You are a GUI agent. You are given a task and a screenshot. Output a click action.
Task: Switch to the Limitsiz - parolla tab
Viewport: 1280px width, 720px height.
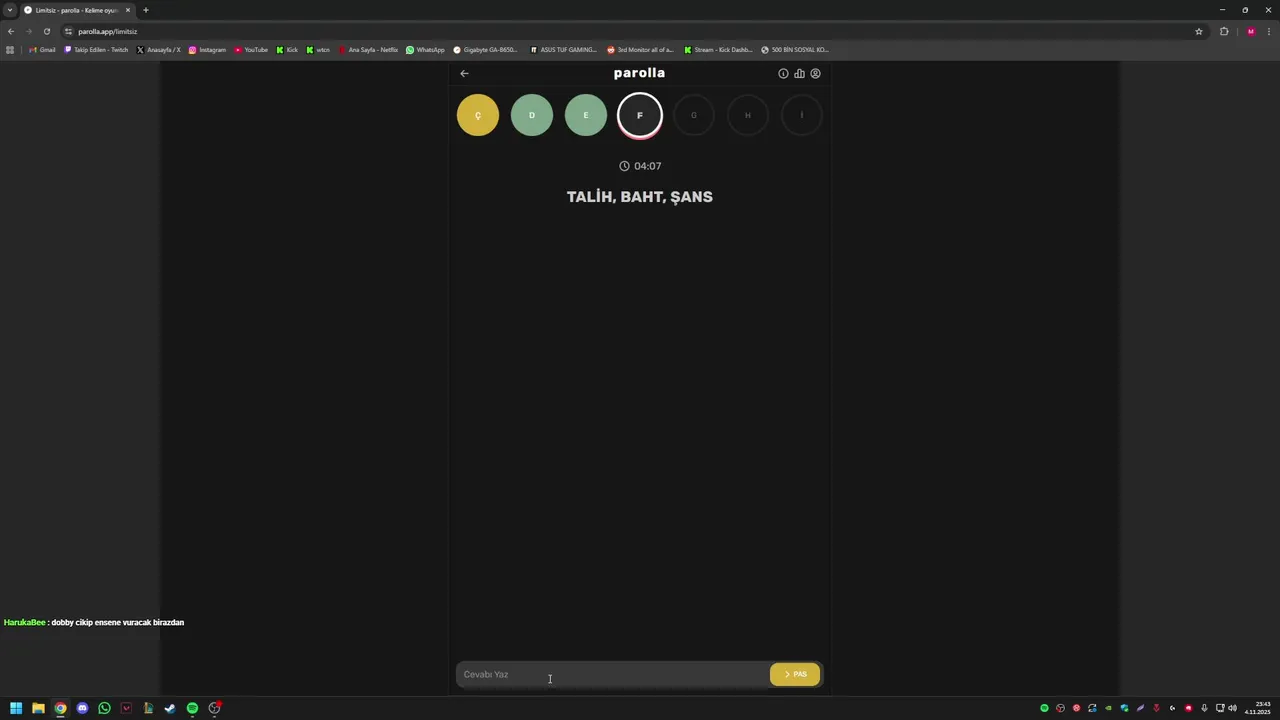77,10
